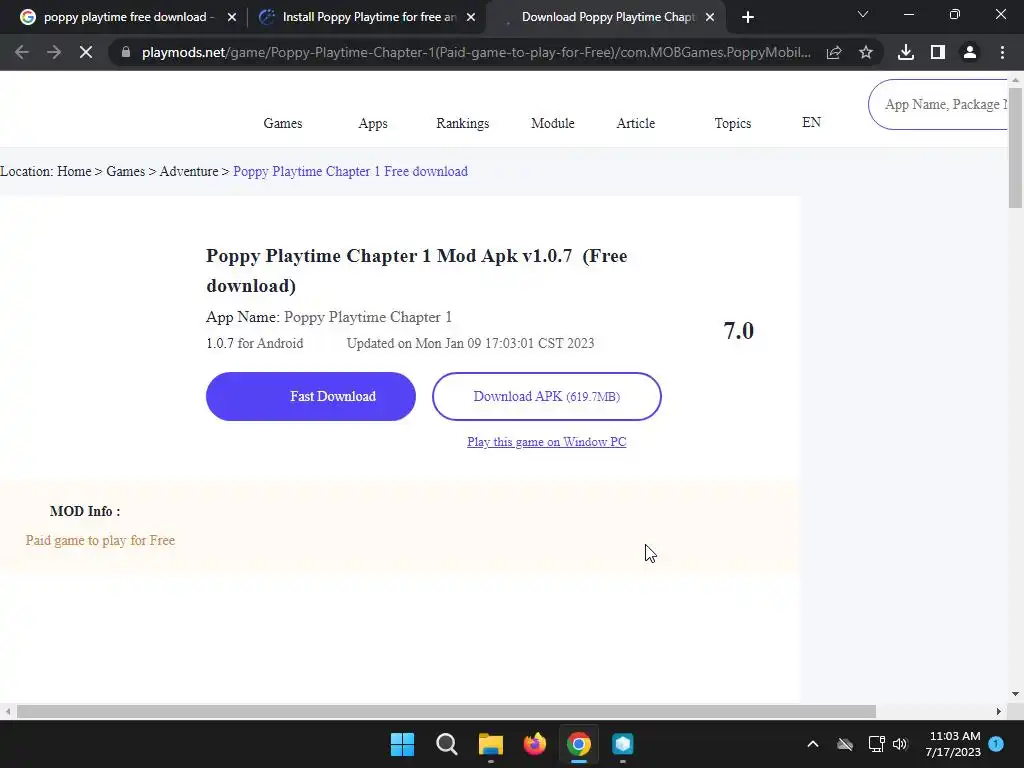The width and height of the screenshot is (1024, 768).
Task: Open volume control in system tray
Action: point(900,744)
